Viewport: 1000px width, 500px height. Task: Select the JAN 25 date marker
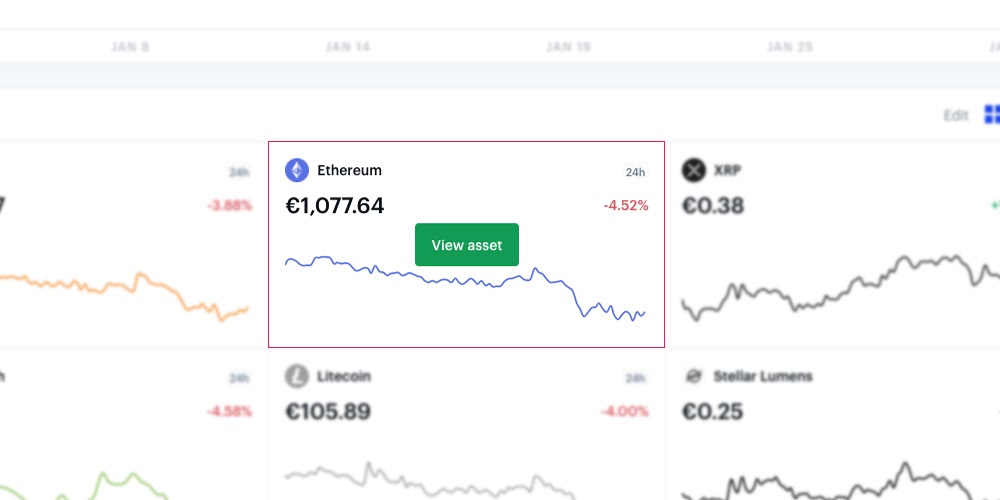coord(790,47)
